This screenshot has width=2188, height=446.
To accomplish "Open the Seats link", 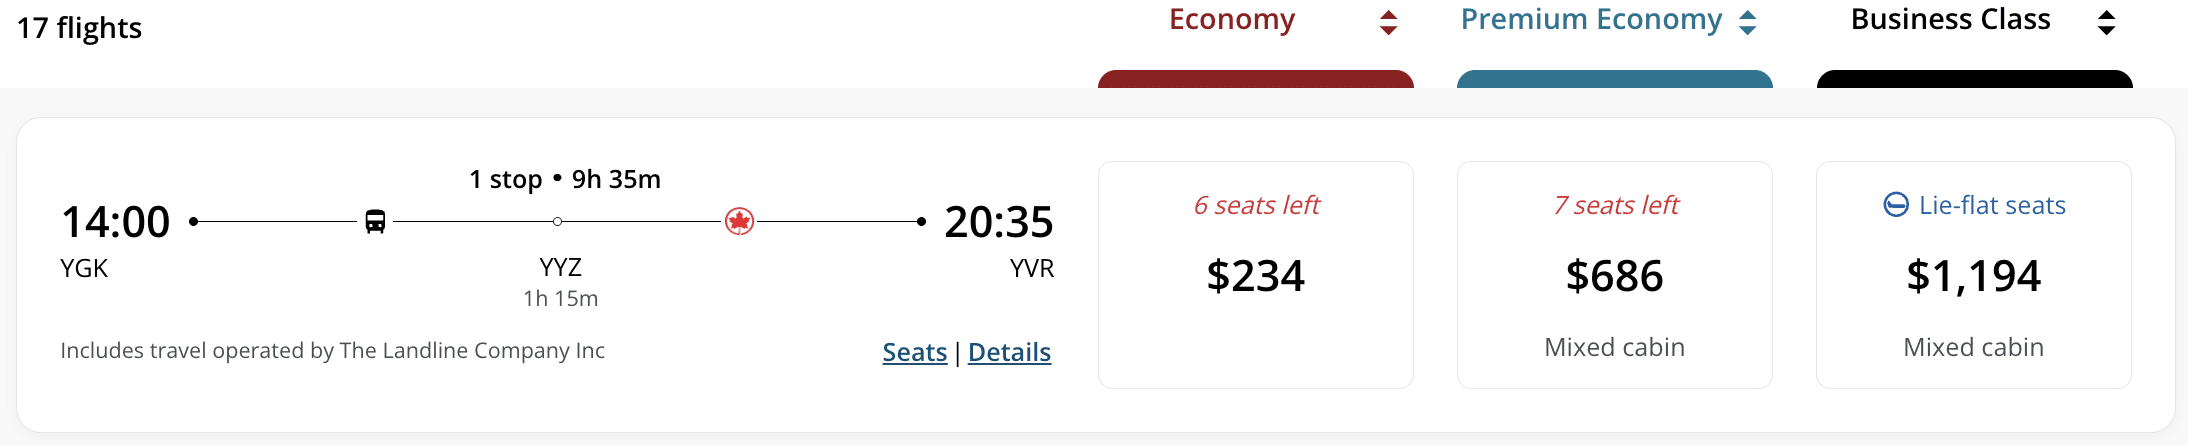I will click(x=914, y=352).
